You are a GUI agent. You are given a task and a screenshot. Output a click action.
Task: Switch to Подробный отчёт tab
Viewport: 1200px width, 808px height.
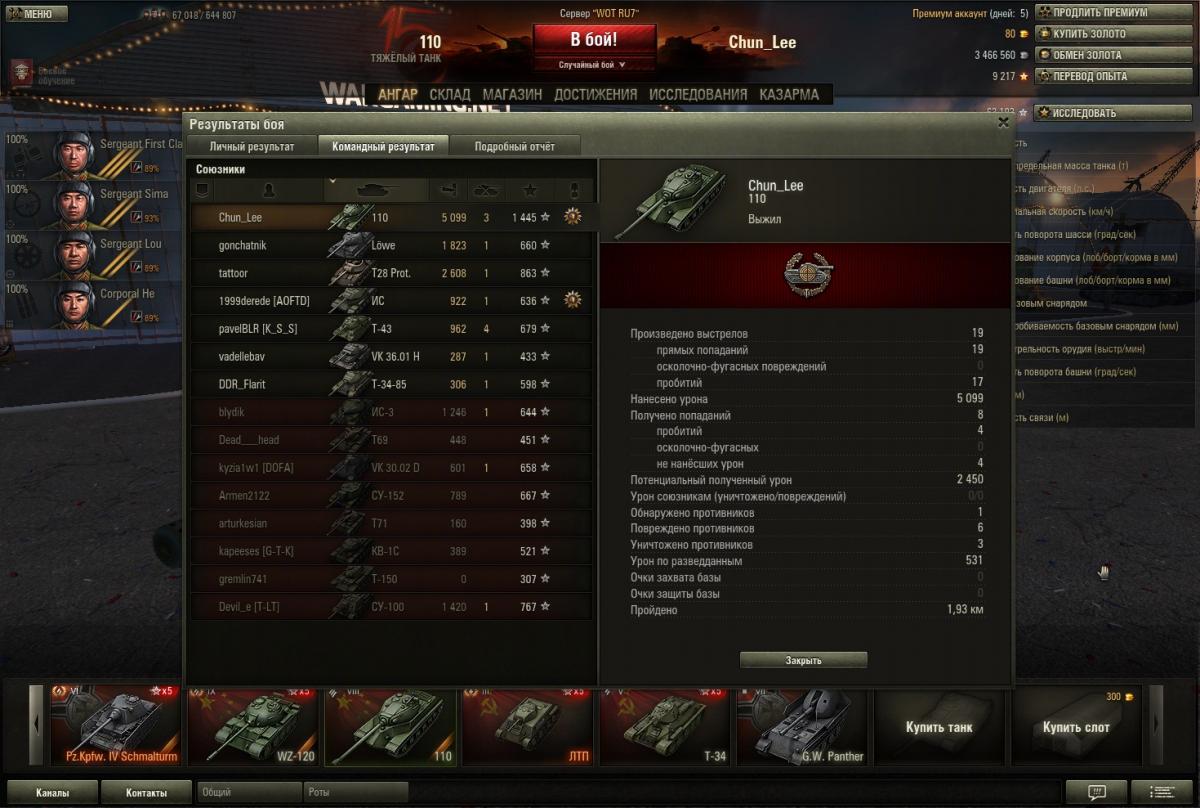514,146
